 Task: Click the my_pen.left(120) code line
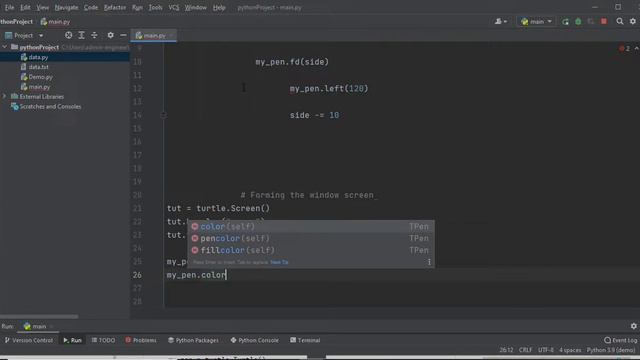(329, 89)
